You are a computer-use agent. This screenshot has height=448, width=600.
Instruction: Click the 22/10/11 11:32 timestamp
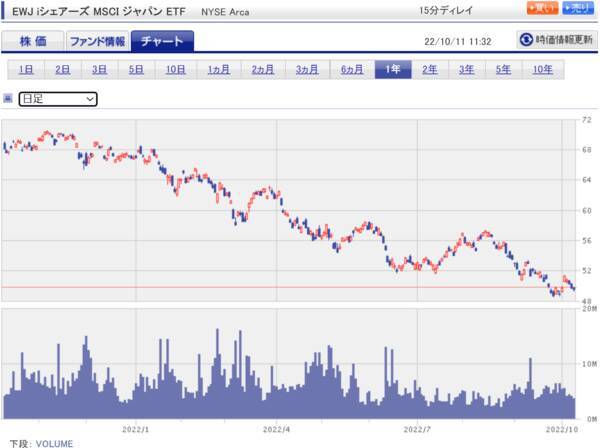click(458, 41)
